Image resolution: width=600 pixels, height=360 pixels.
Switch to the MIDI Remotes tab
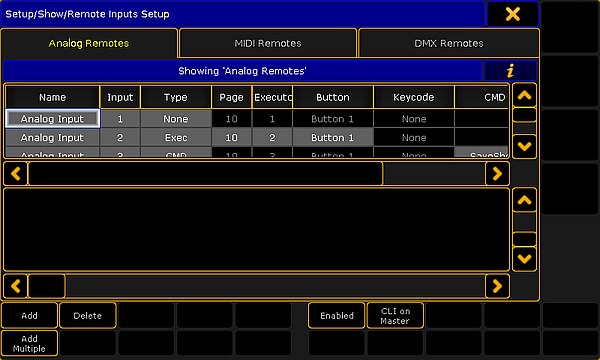point(268,43)
